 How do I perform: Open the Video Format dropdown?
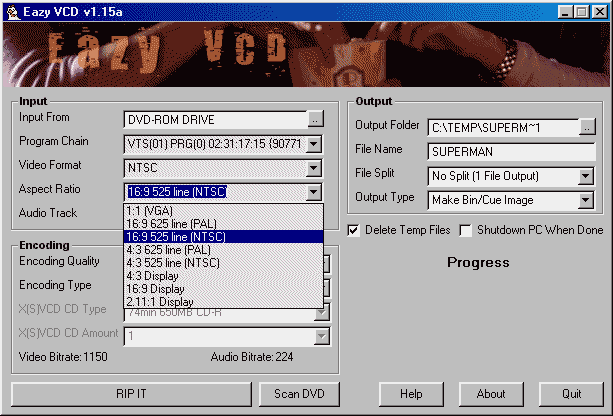pos(314,168)
